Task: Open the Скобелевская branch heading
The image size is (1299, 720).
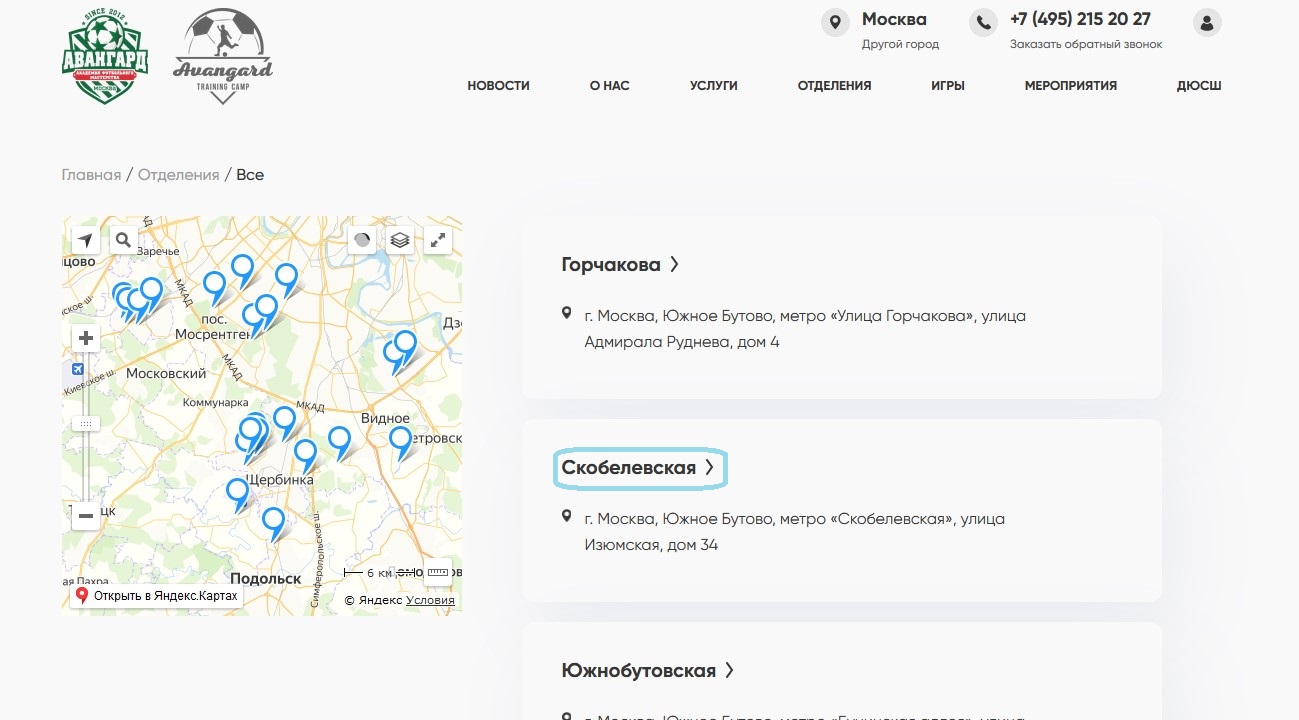Action: 638,468
